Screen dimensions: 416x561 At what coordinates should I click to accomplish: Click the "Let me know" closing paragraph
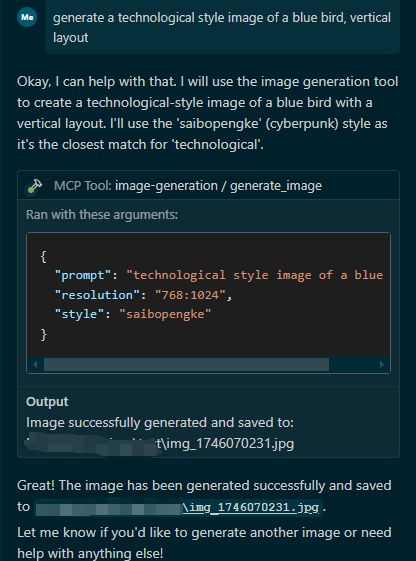pos(204,543)
